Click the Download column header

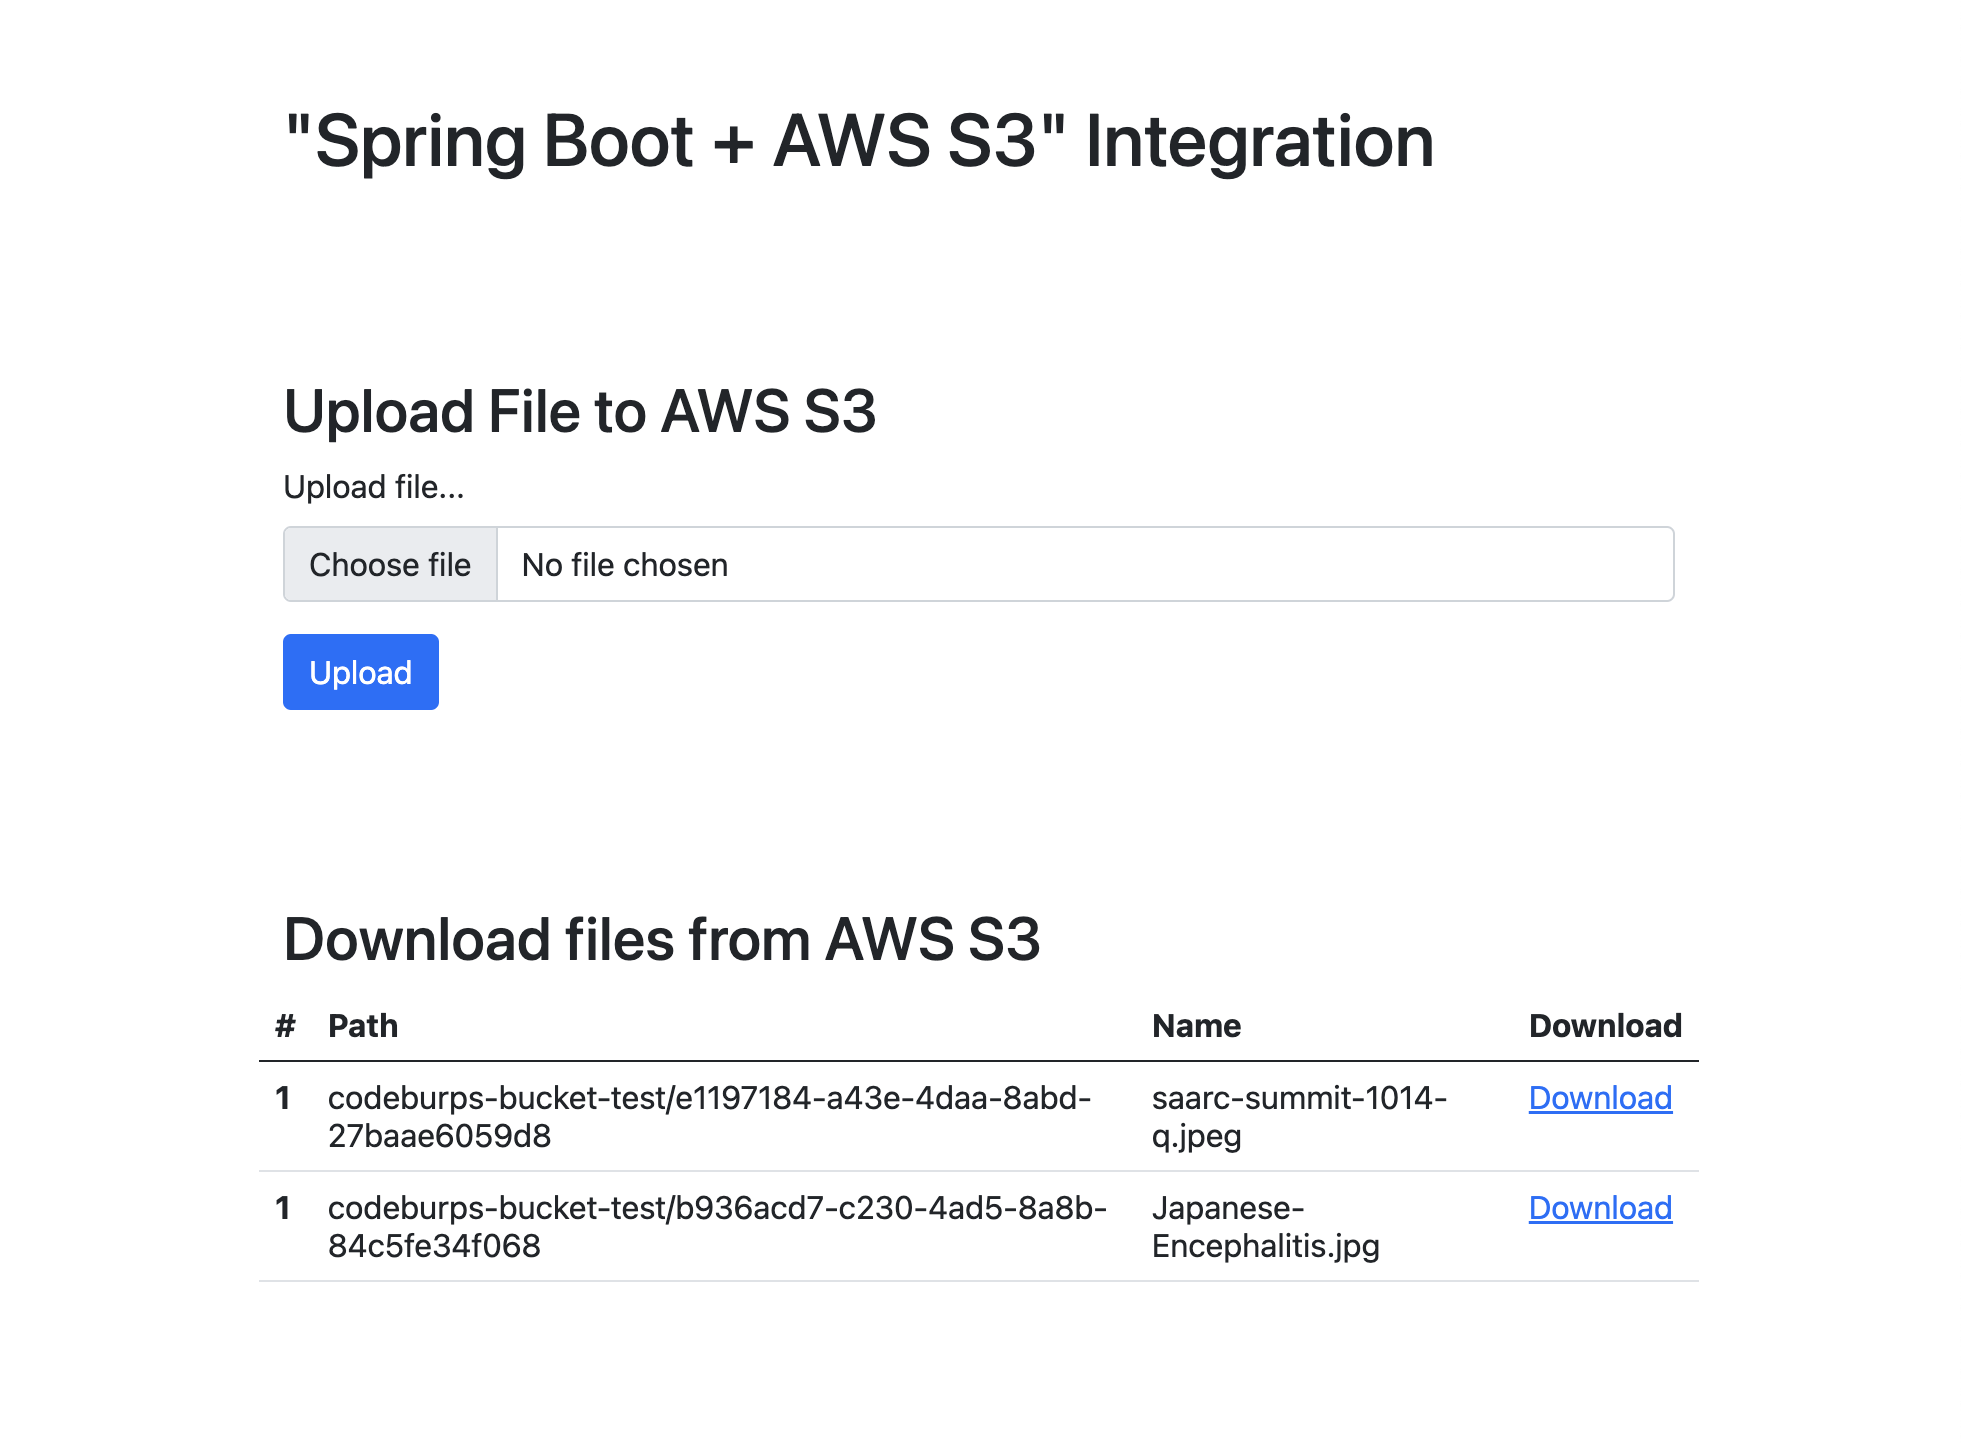click(x=1605, y=1026)
